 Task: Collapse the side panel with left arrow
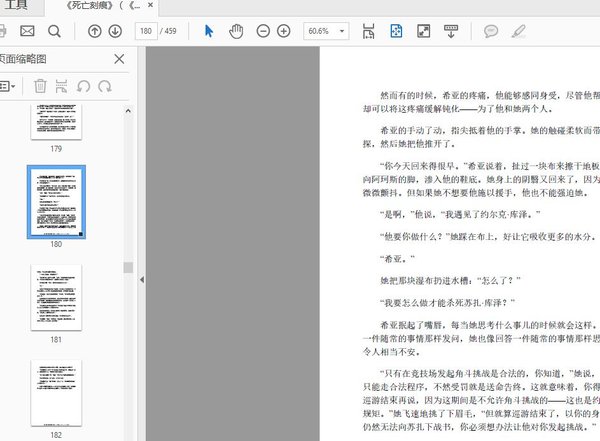pyautogui.click(x=142, y=280)
